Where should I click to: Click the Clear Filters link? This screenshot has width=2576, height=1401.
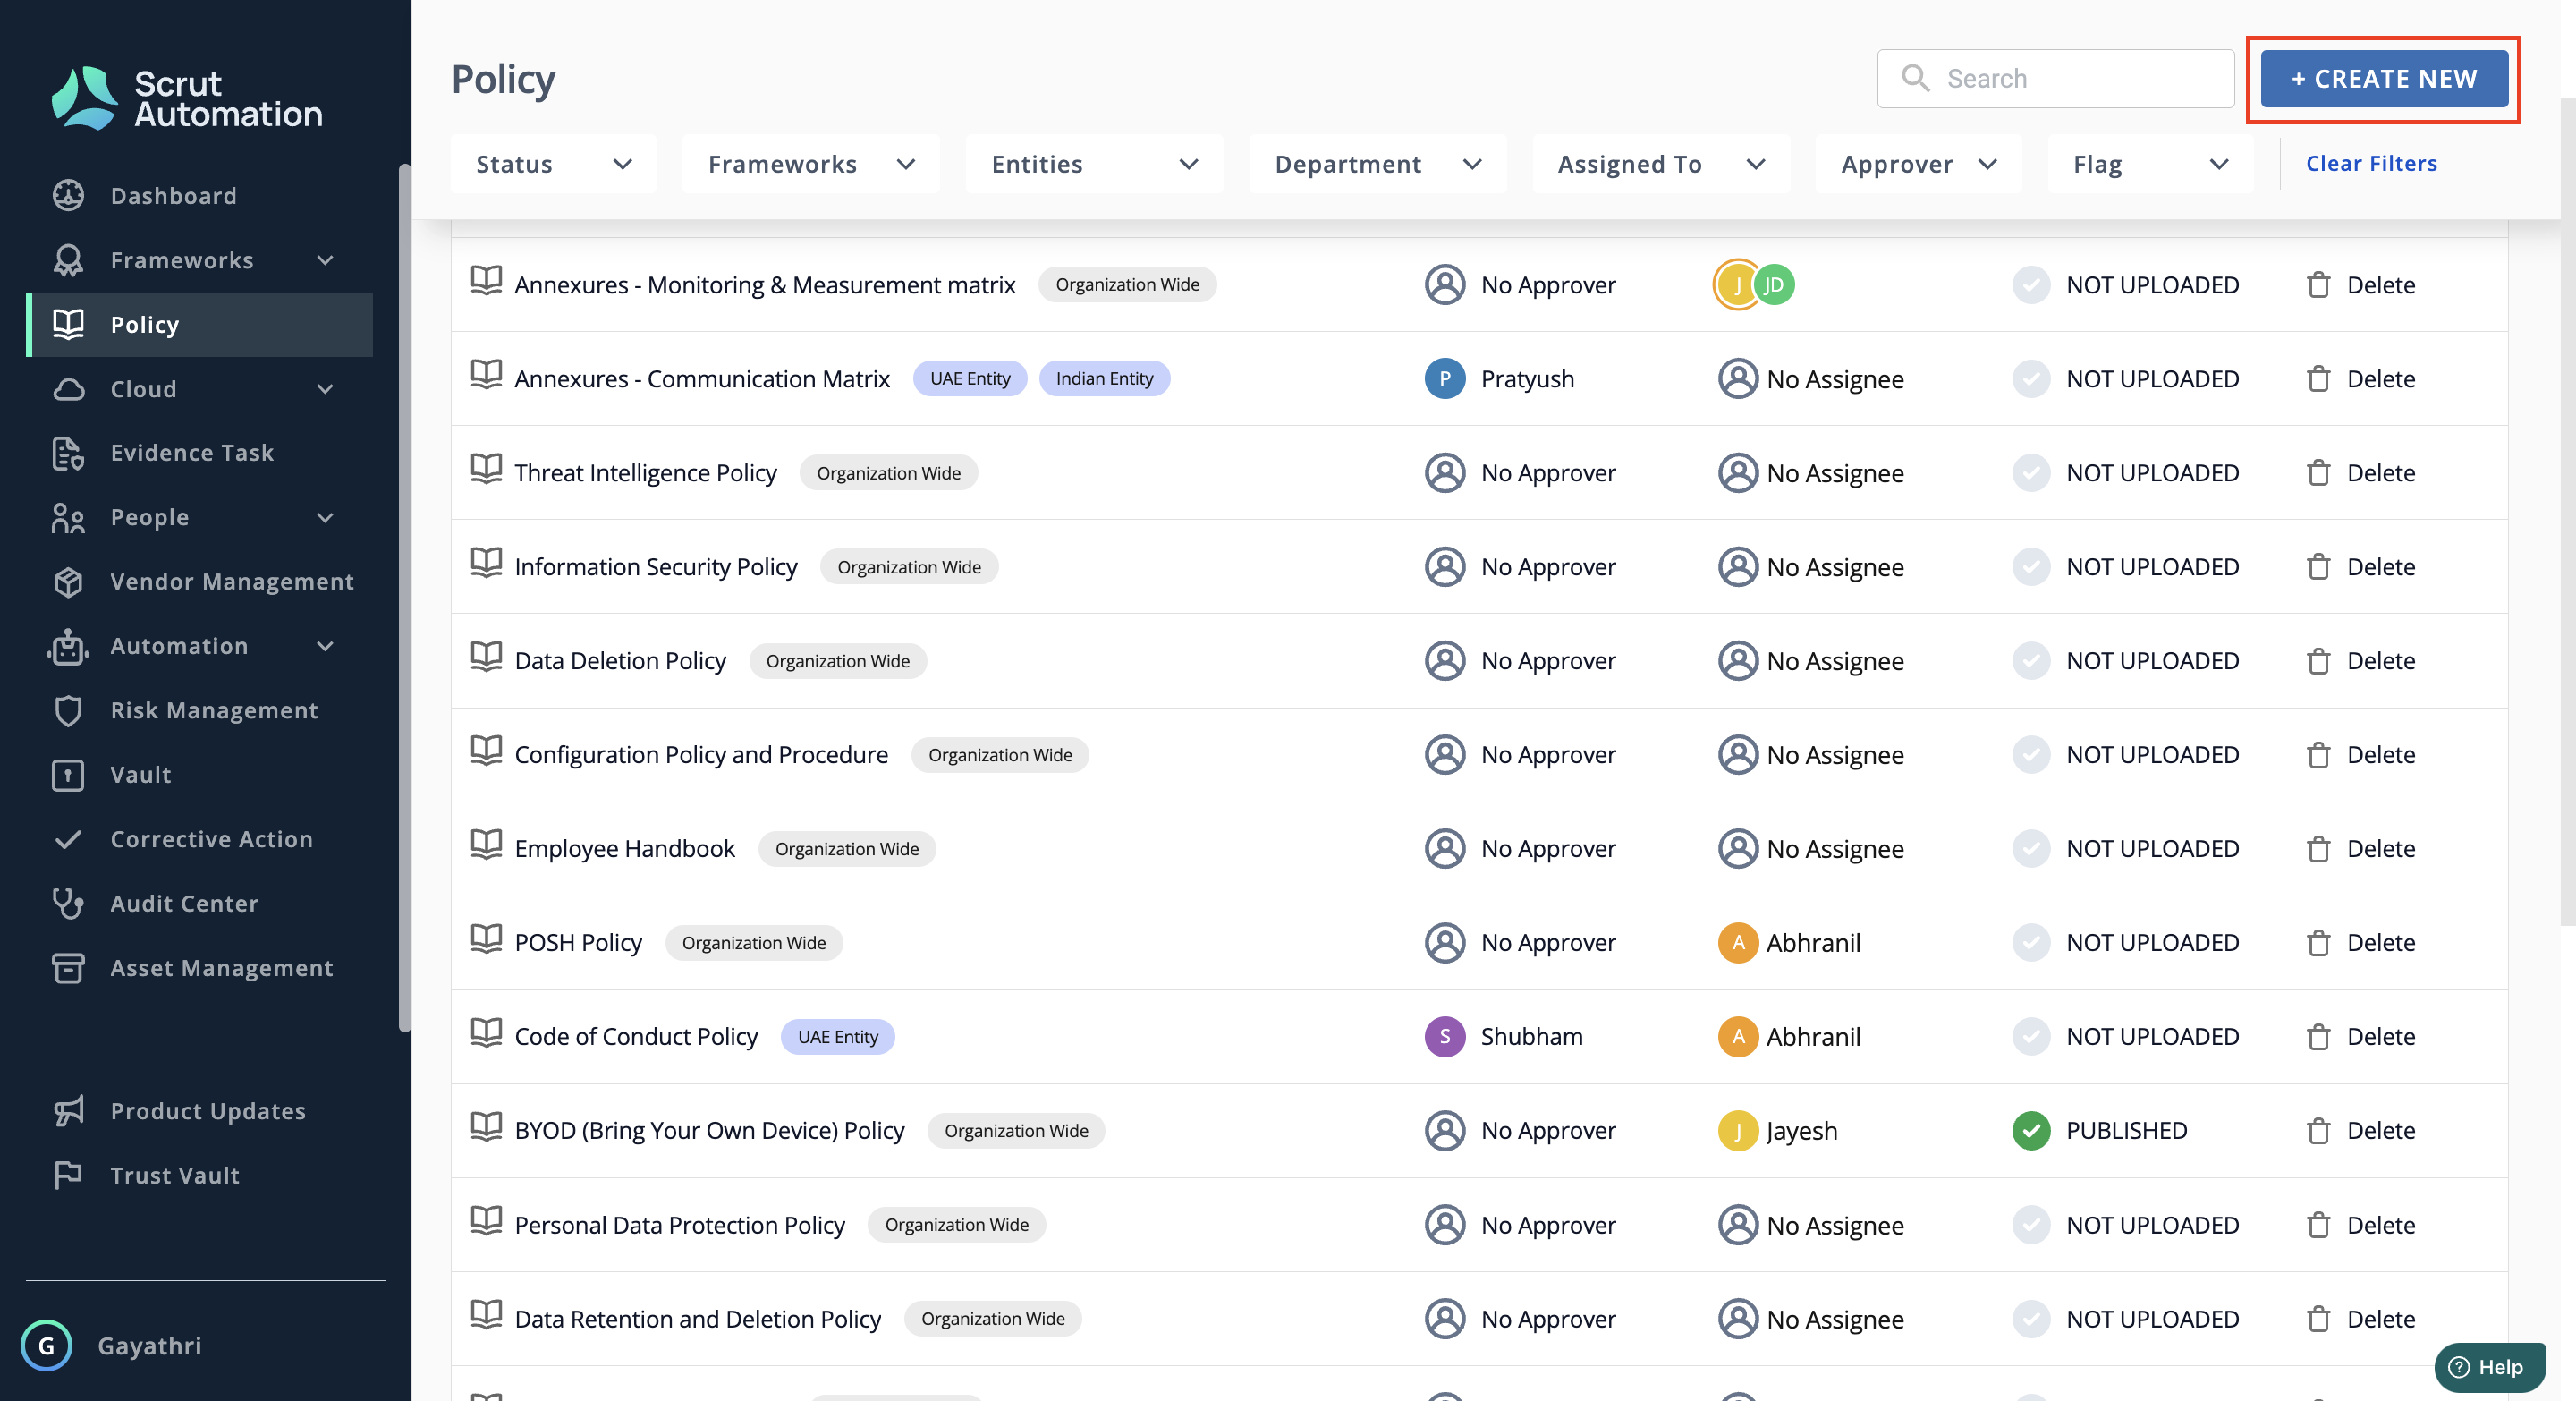(x=2371, y=163)
